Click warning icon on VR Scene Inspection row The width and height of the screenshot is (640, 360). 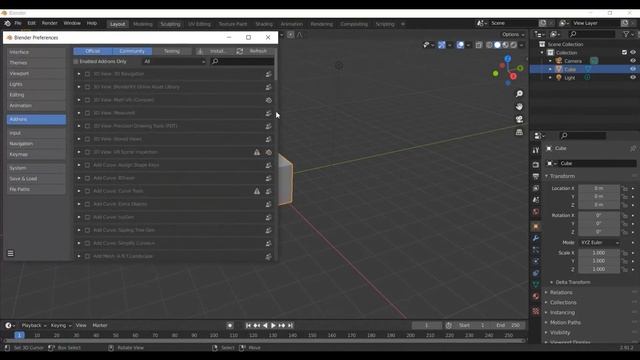(257, 152)
